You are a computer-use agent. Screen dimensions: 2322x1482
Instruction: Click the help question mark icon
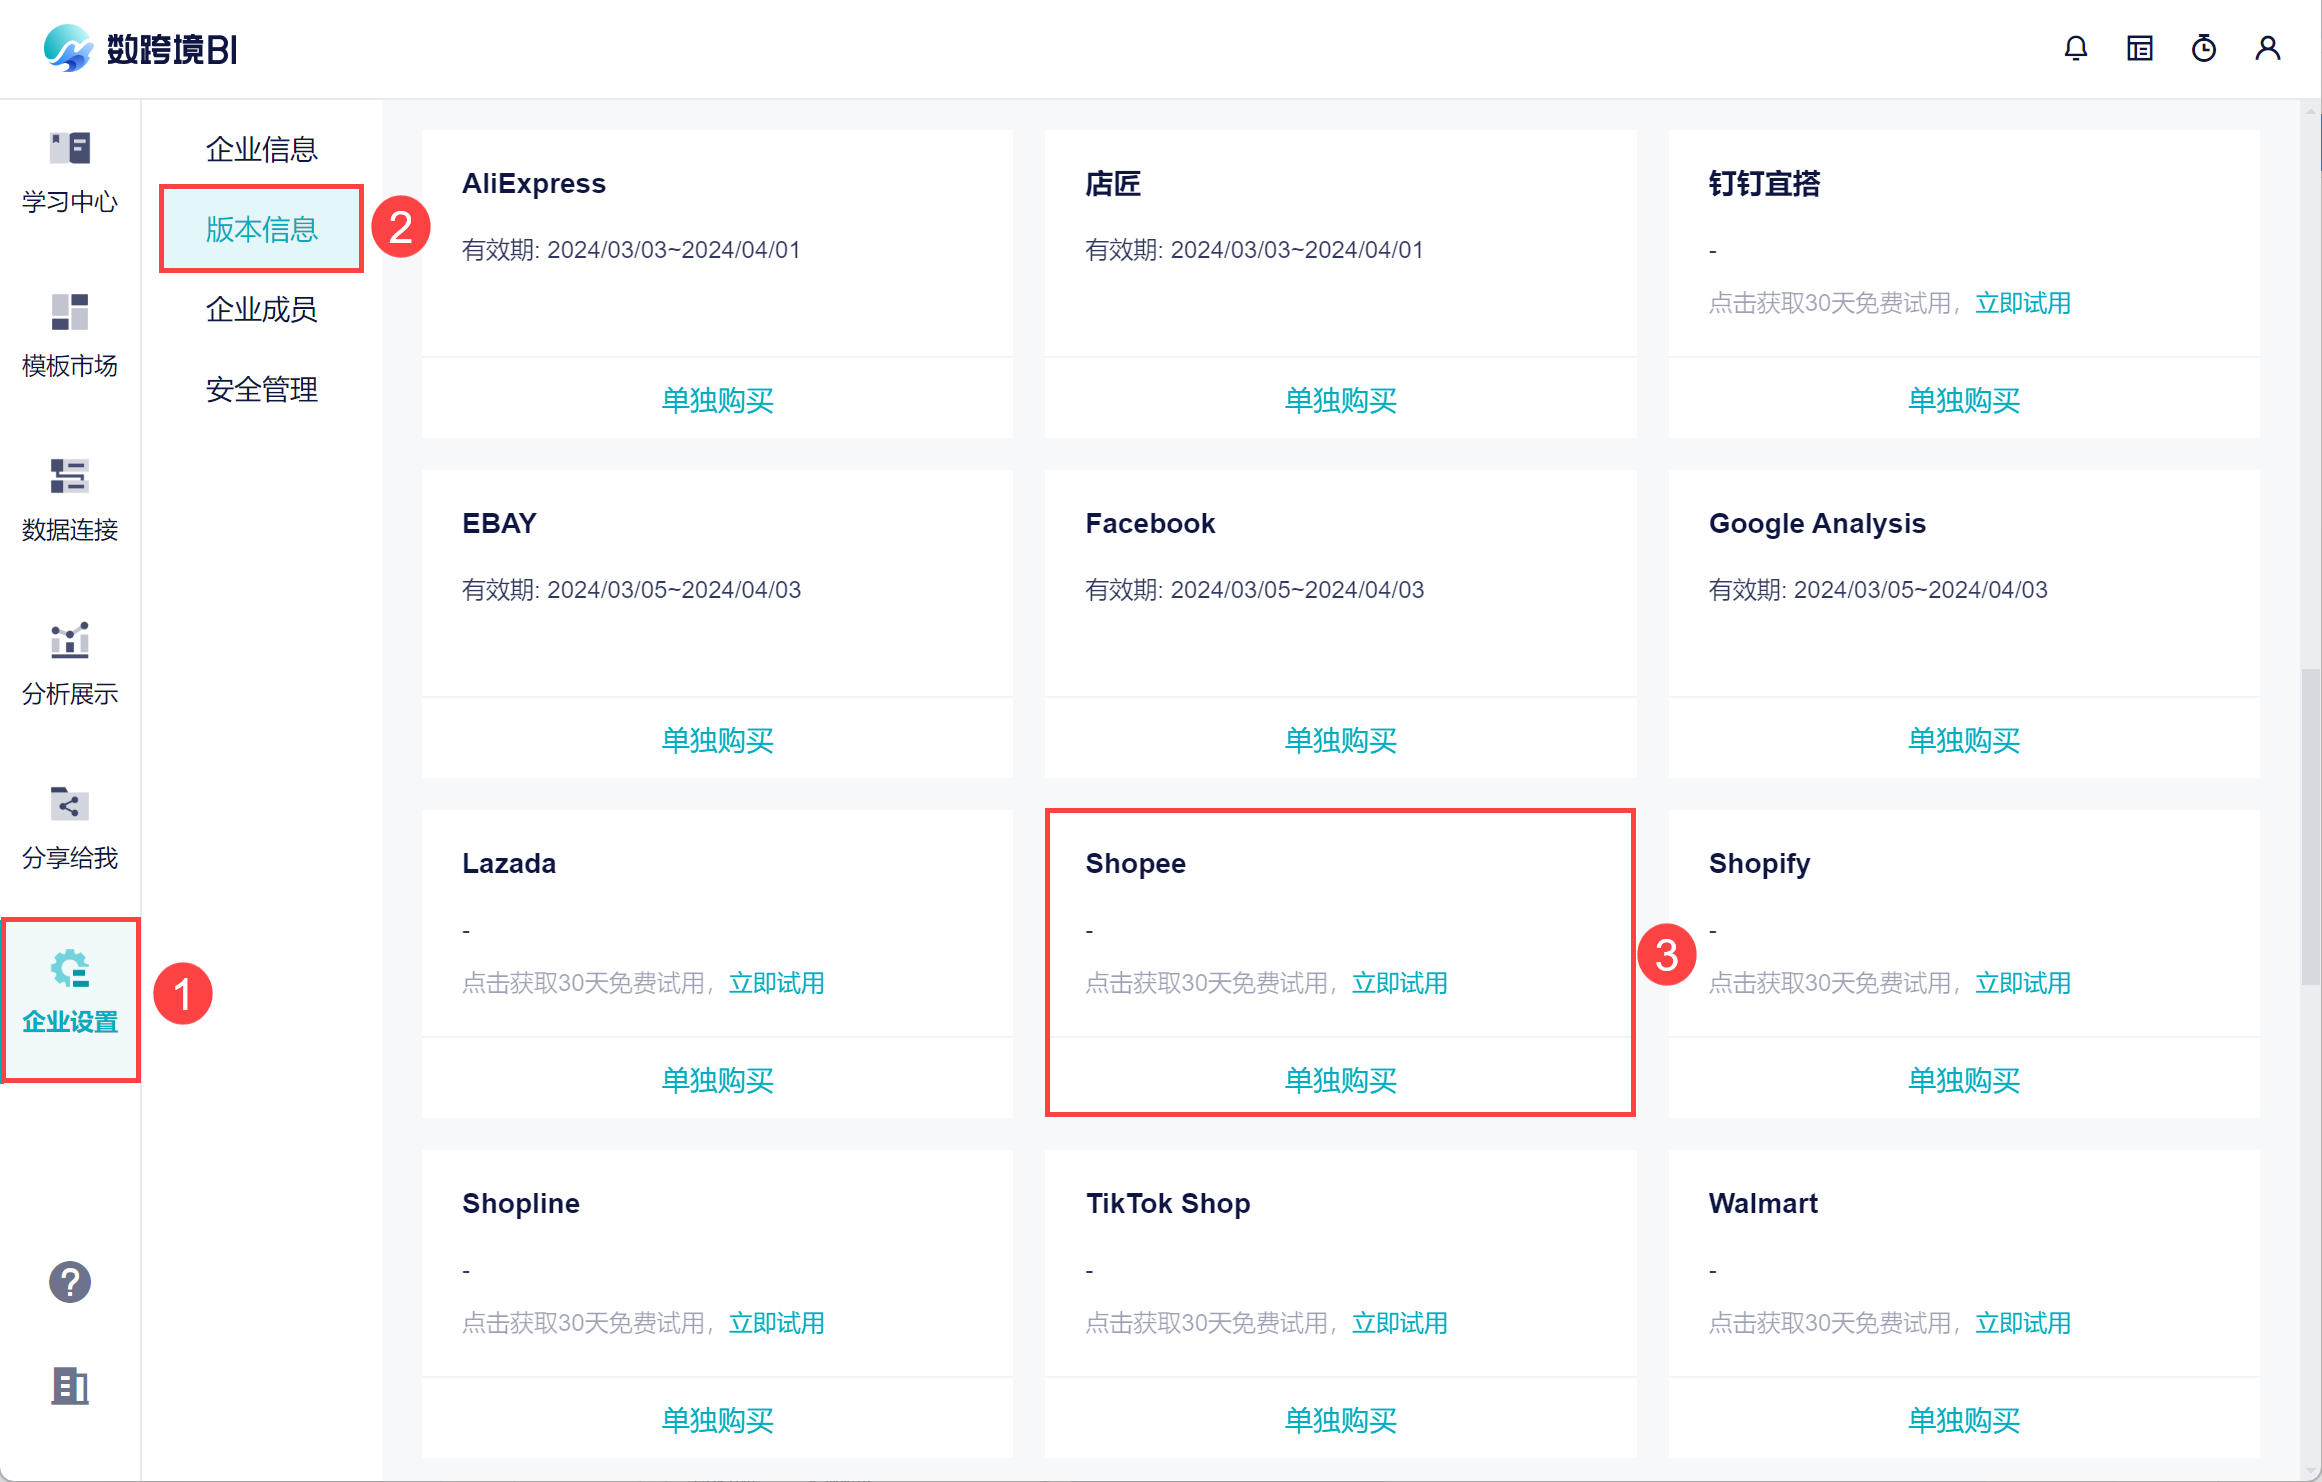(70, 1282)
